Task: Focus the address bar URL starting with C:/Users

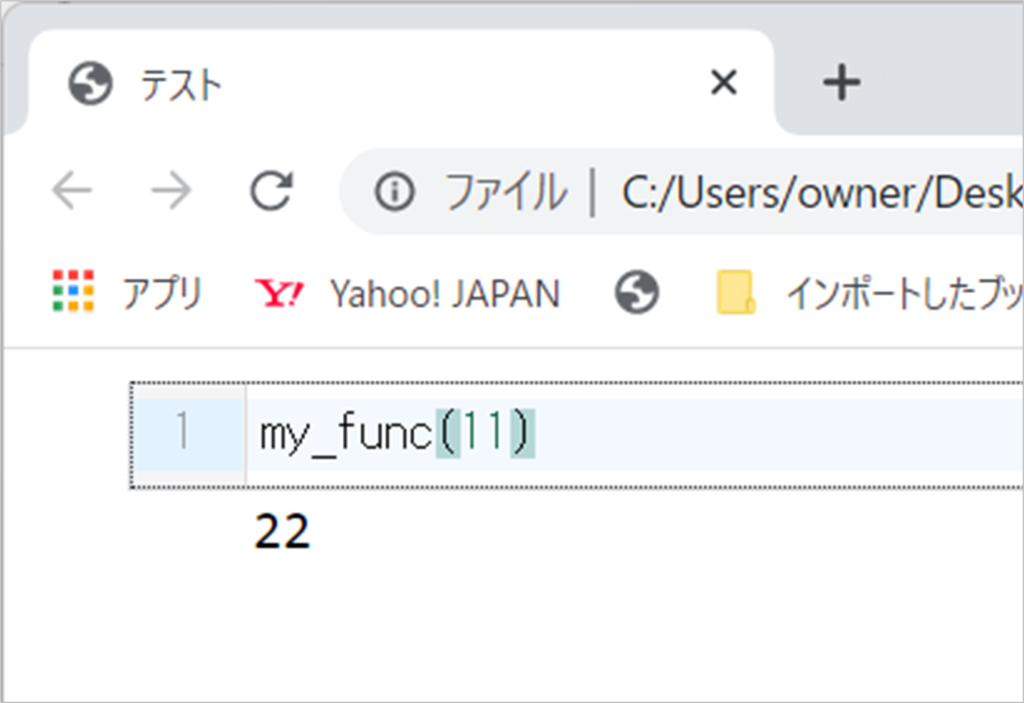Action: click(820, 192)
